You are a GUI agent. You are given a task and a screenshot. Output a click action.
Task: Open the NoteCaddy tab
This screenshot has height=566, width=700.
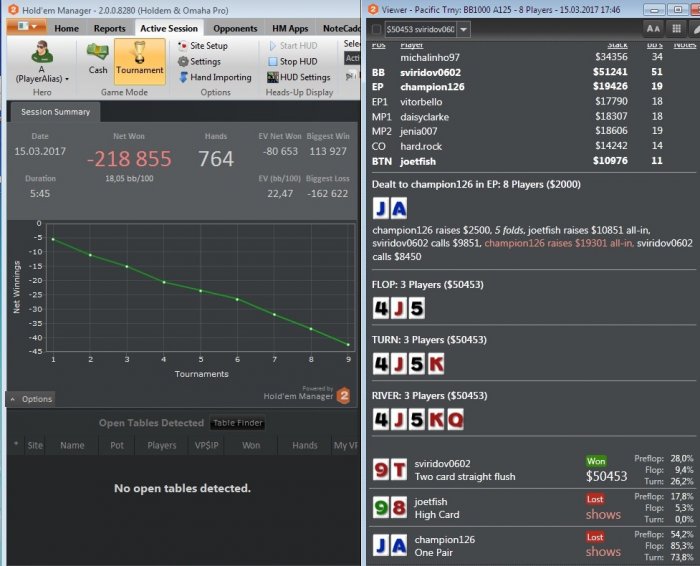tap(341, 28)
